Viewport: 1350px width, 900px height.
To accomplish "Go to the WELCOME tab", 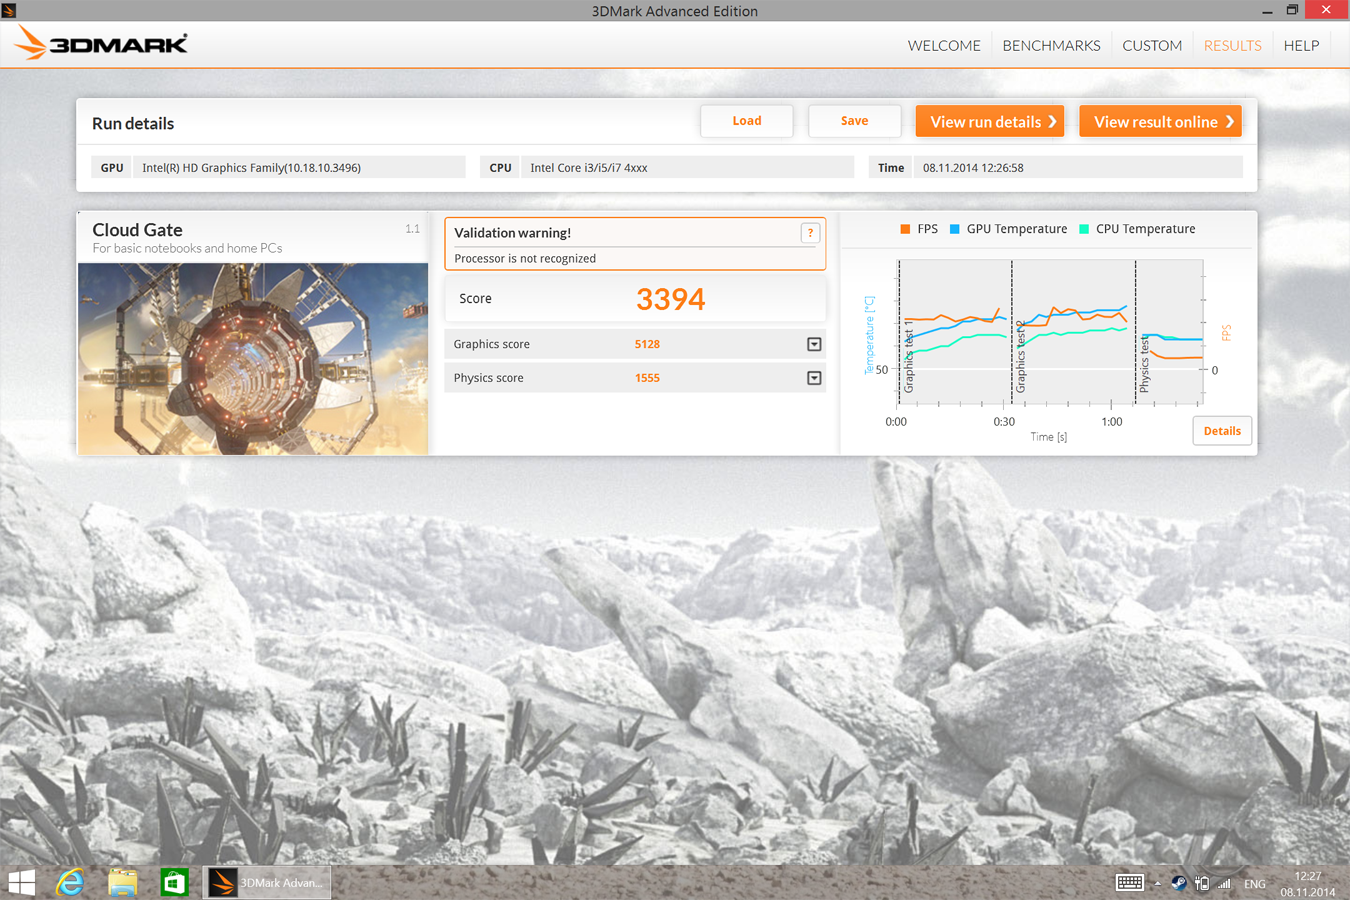I will (x=944, y=45).
